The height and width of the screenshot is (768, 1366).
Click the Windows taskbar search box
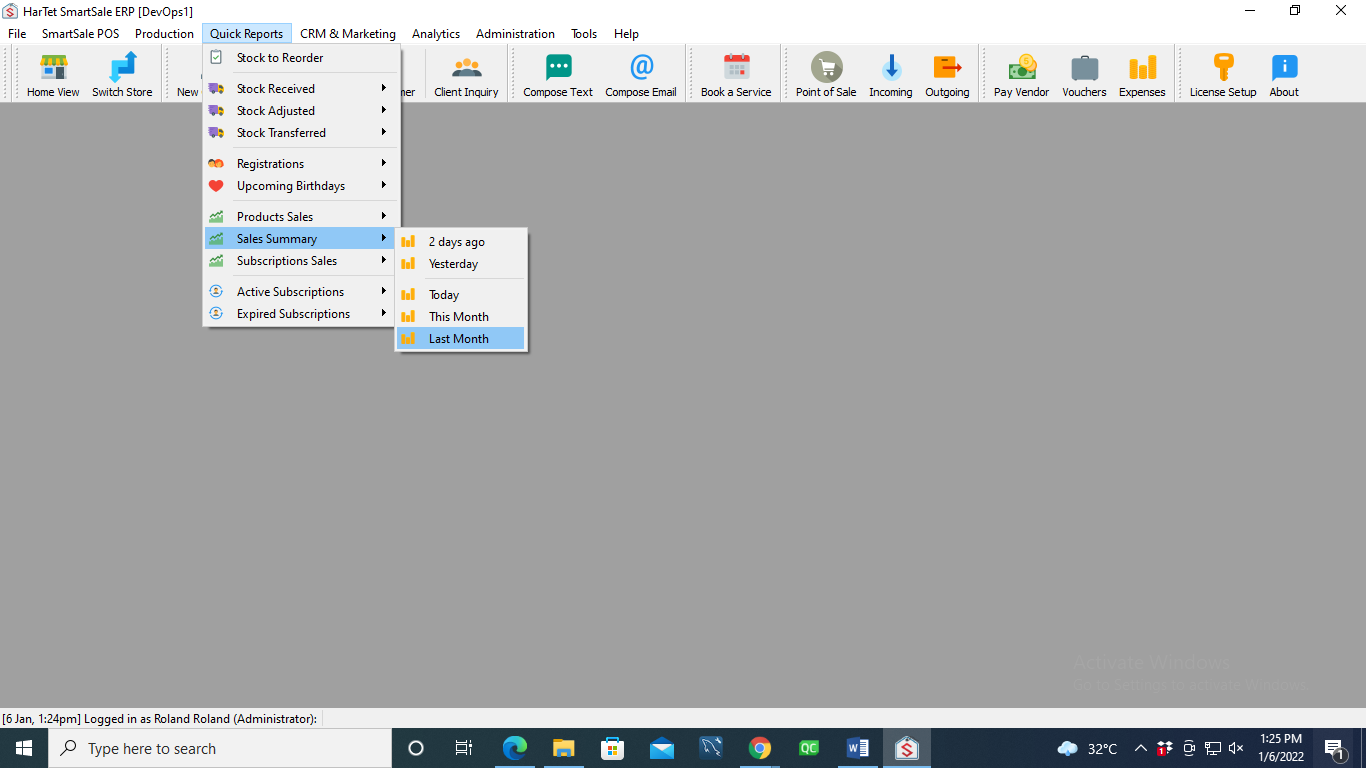pos(220,748)
